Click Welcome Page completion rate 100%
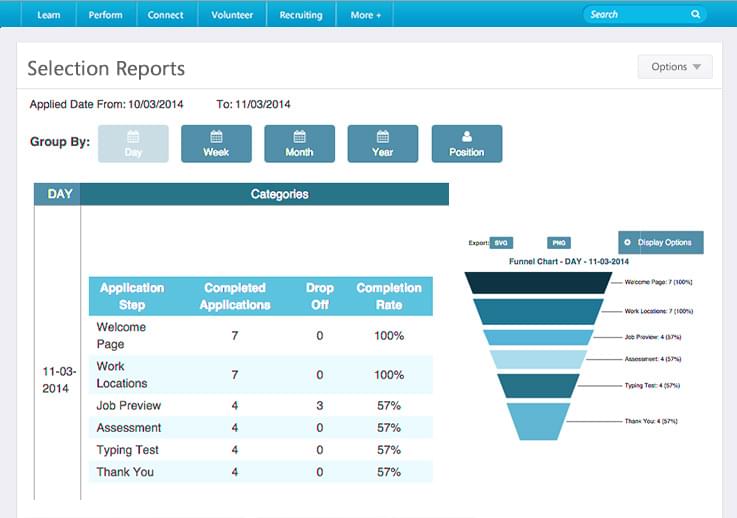Image resolution: width=737 pixels, height=518 pixels. (x=389, y=336)
